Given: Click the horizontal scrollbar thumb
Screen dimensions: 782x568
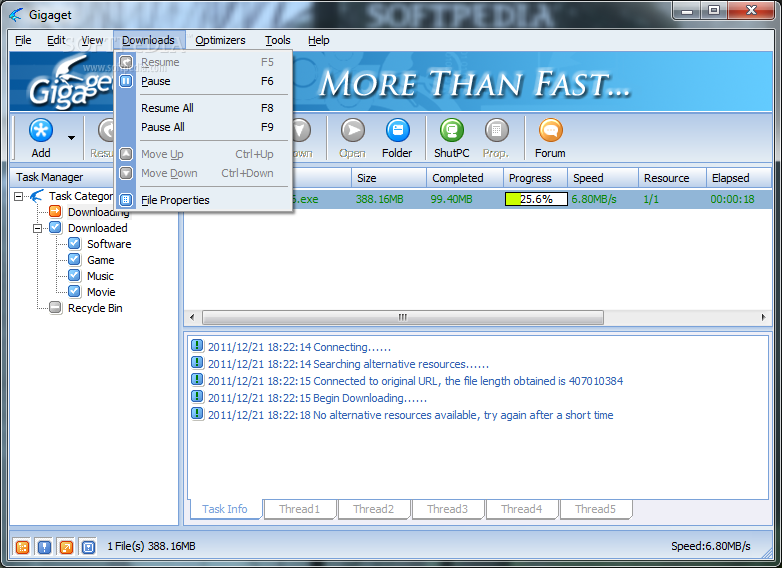Looking at the screenshot, I should (403, 317).
